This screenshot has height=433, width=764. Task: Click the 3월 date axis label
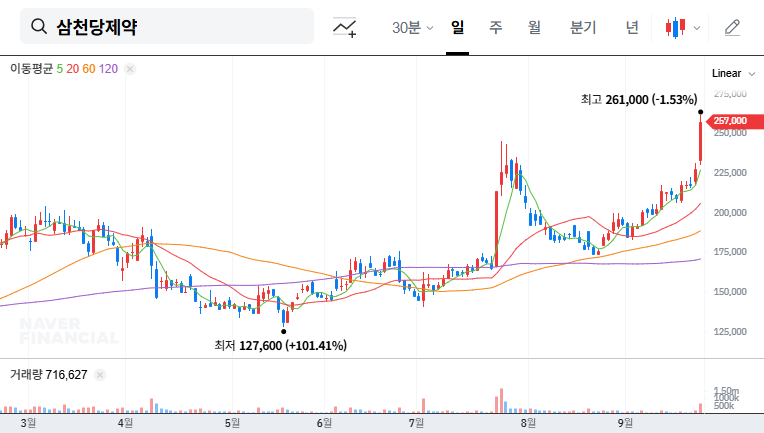click(28, 423)
